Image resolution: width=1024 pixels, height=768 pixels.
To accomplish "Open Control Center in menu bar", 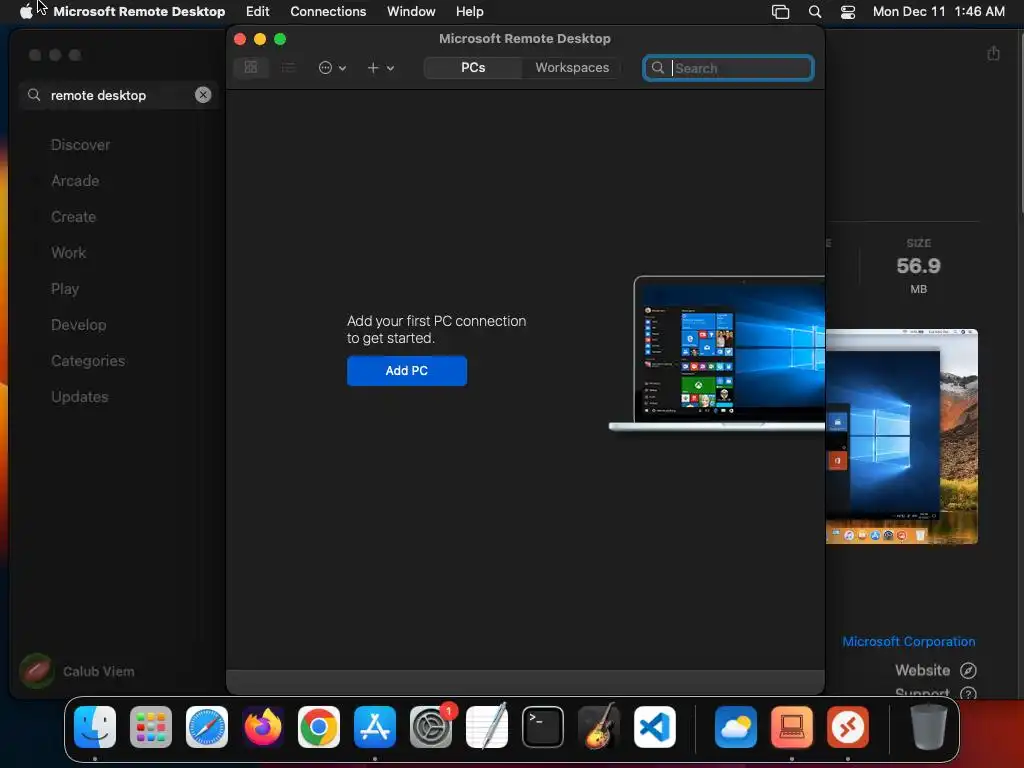I will (x=848, y=11).
